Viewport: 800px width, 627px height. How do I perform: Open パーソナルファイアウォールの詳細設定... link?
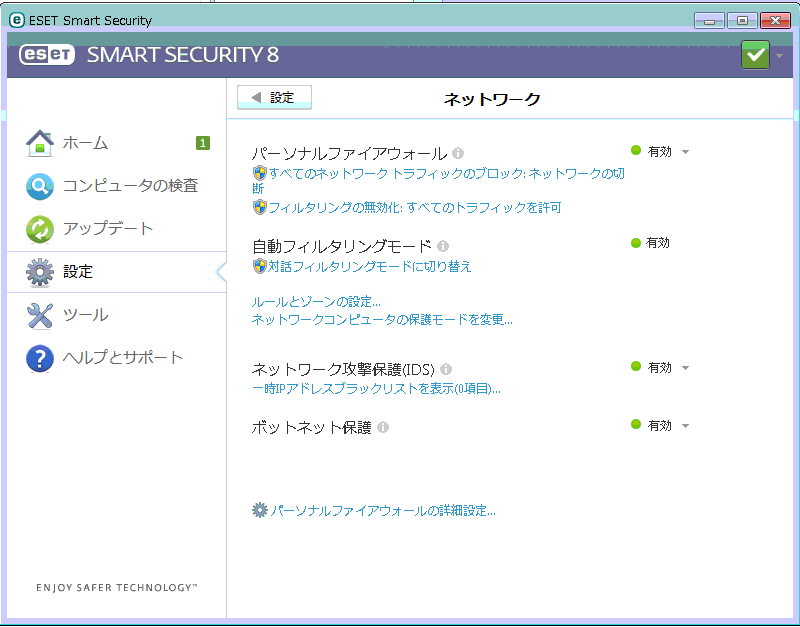click(x=383, y=510)
